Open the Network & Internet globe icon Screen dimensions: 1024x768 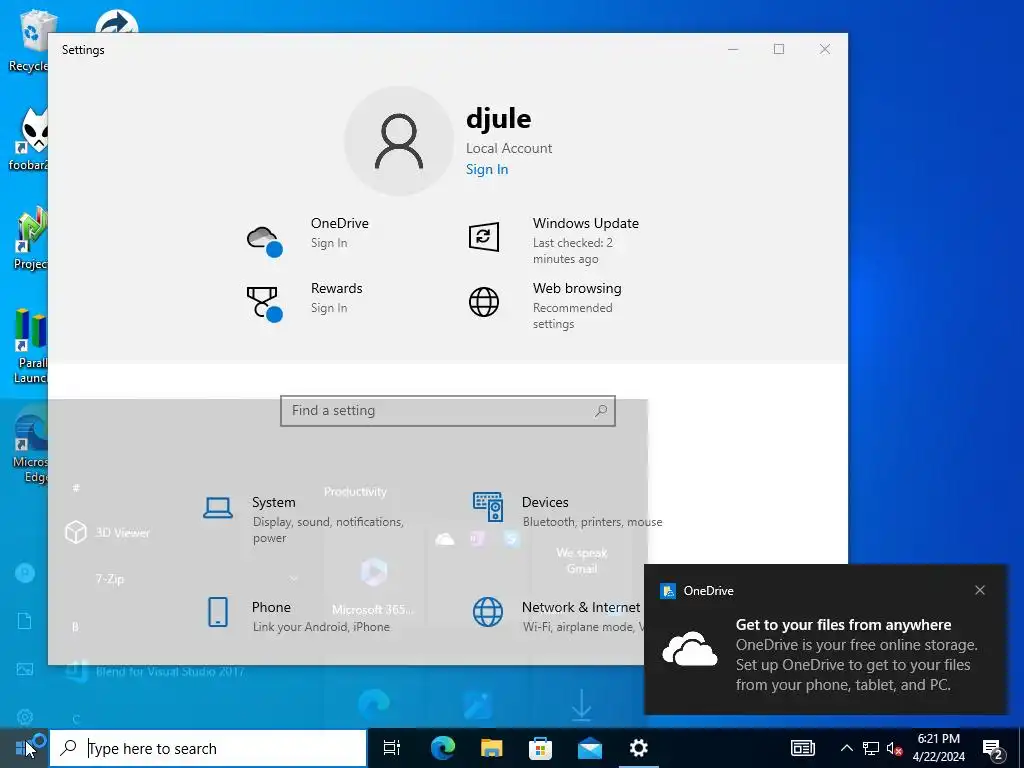(488, 612)
